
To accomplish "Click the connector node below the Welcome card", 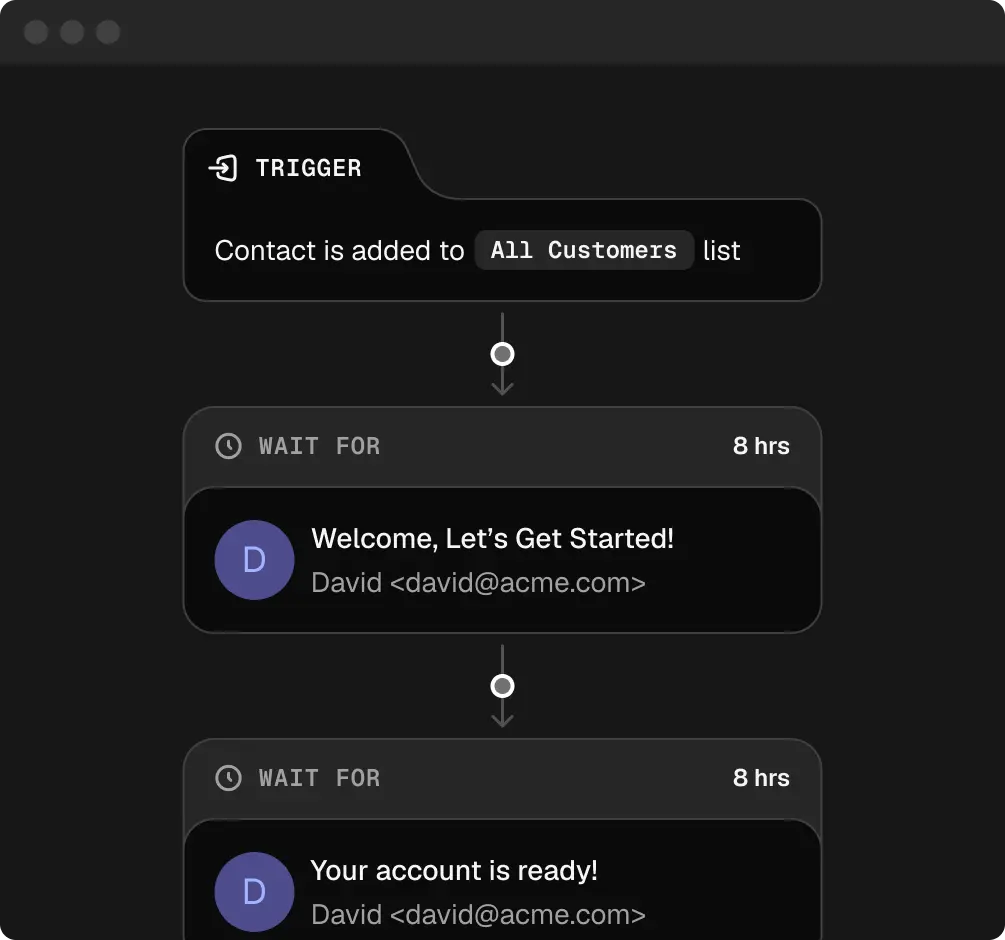I will pyautogui.click(x=503, y=686).
